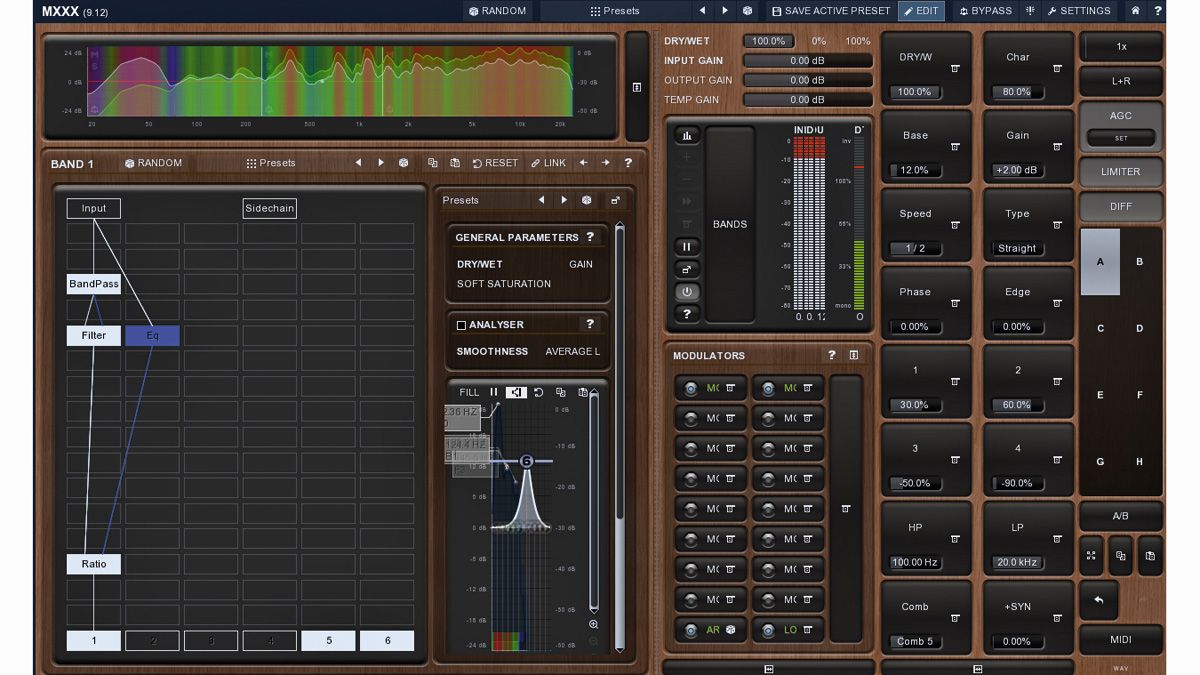Open Modulators help question mark
The height and width of the screenshot is (675, 1200).
pos(831,355)
